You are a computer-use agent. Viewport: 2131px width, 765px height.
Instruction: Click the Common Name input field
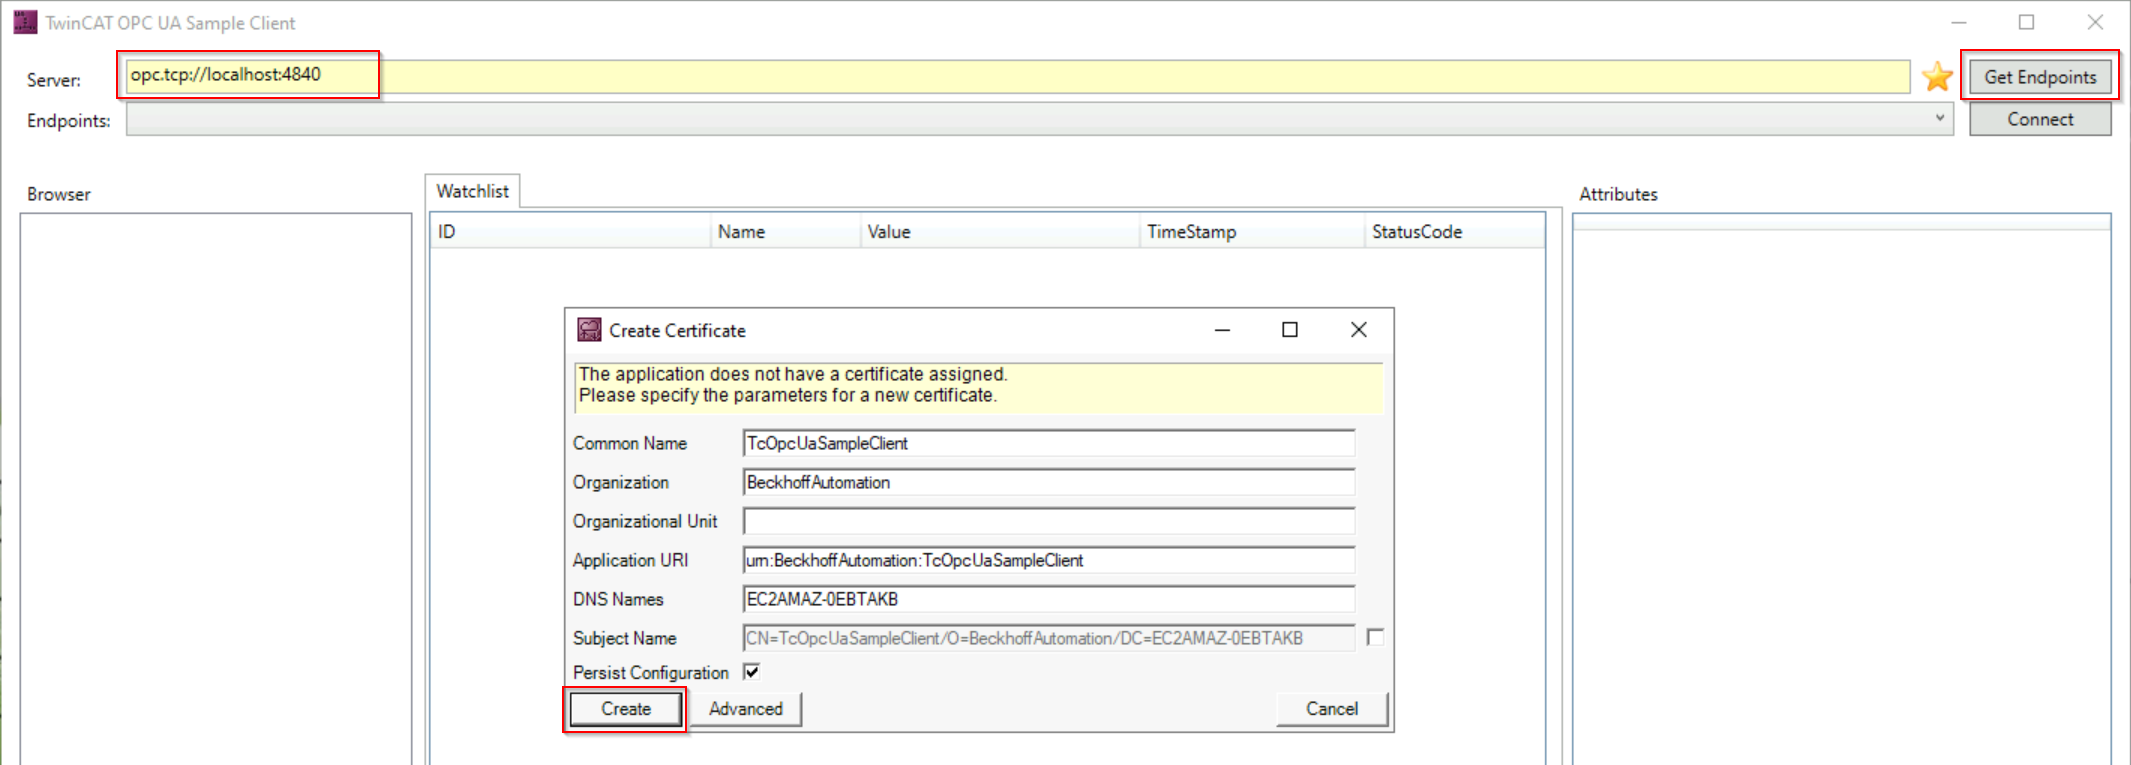[x=1049, y=443]
